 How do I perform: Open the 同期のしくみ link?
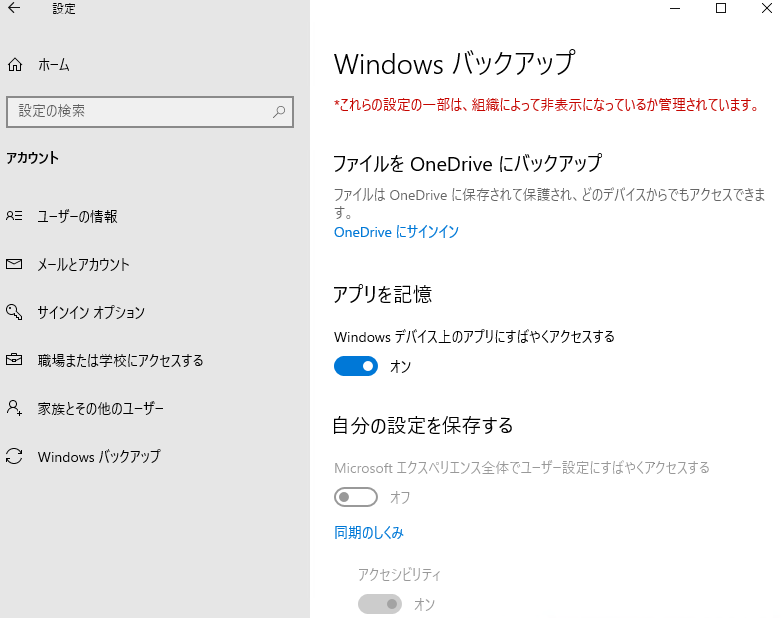(369, 533)
